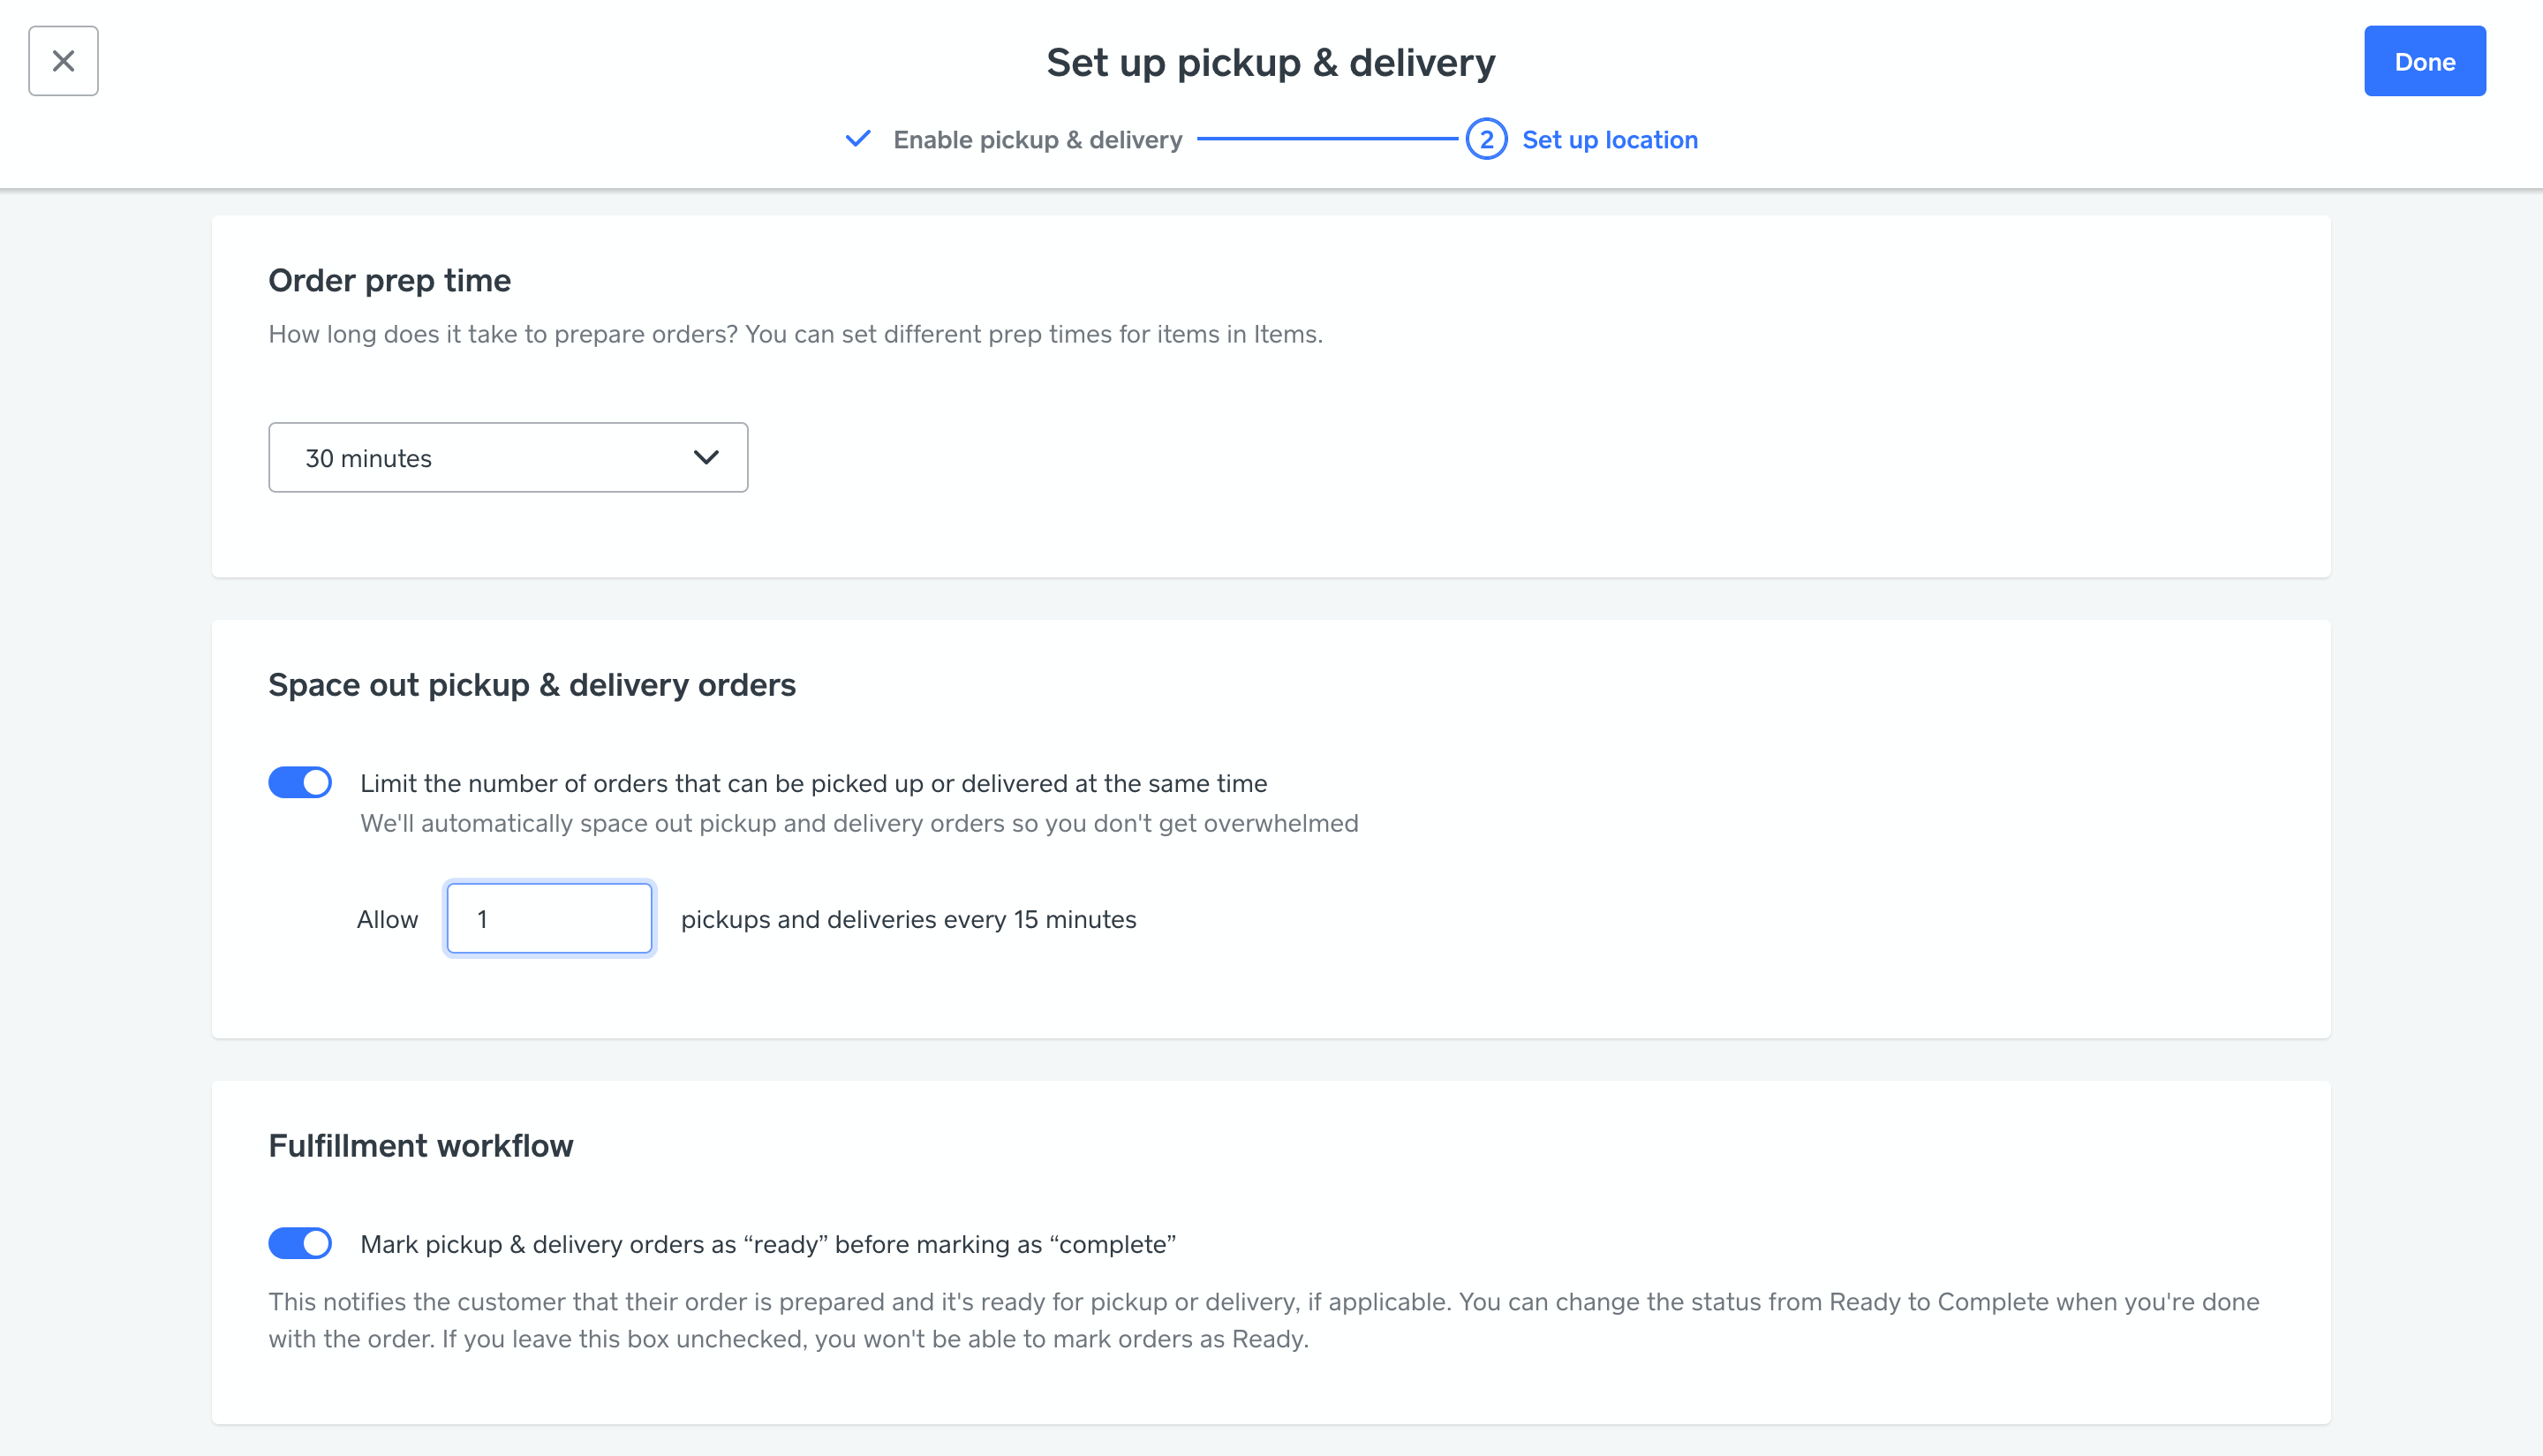Disable the limit number of orders toggle
The image size is (2543, 1456).
coord(300,783)
